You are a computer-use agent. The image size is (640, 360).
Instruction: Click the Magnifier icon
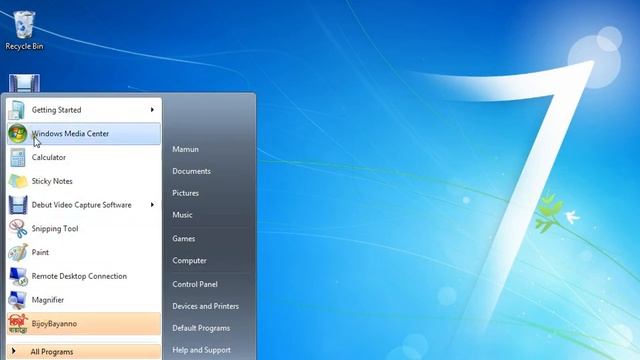pos(18,300)
